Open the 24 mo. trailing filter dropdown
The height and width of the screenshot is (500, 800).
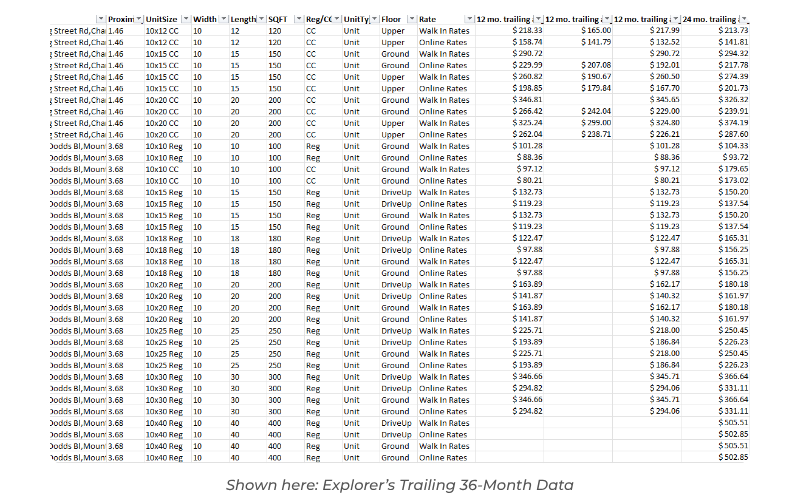click(x=744, y=19)
